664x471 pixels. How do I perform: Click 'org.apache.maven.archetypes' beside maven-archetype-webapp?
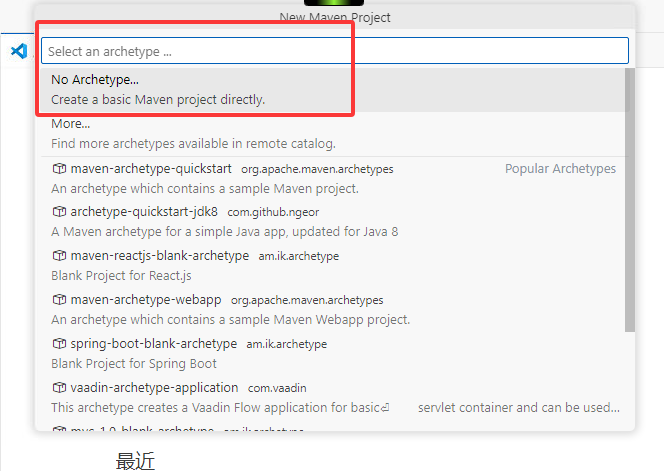[307, 300]
